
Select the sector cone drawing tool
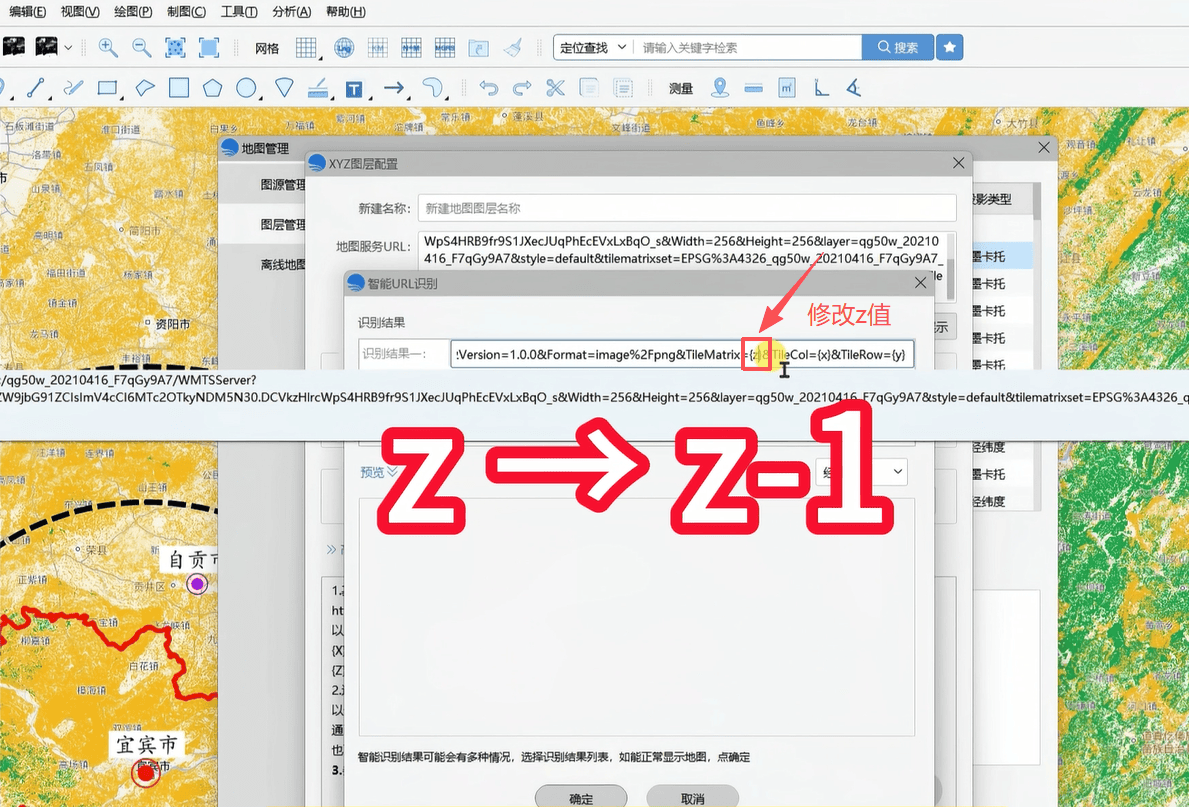click(x=284, y=88)
